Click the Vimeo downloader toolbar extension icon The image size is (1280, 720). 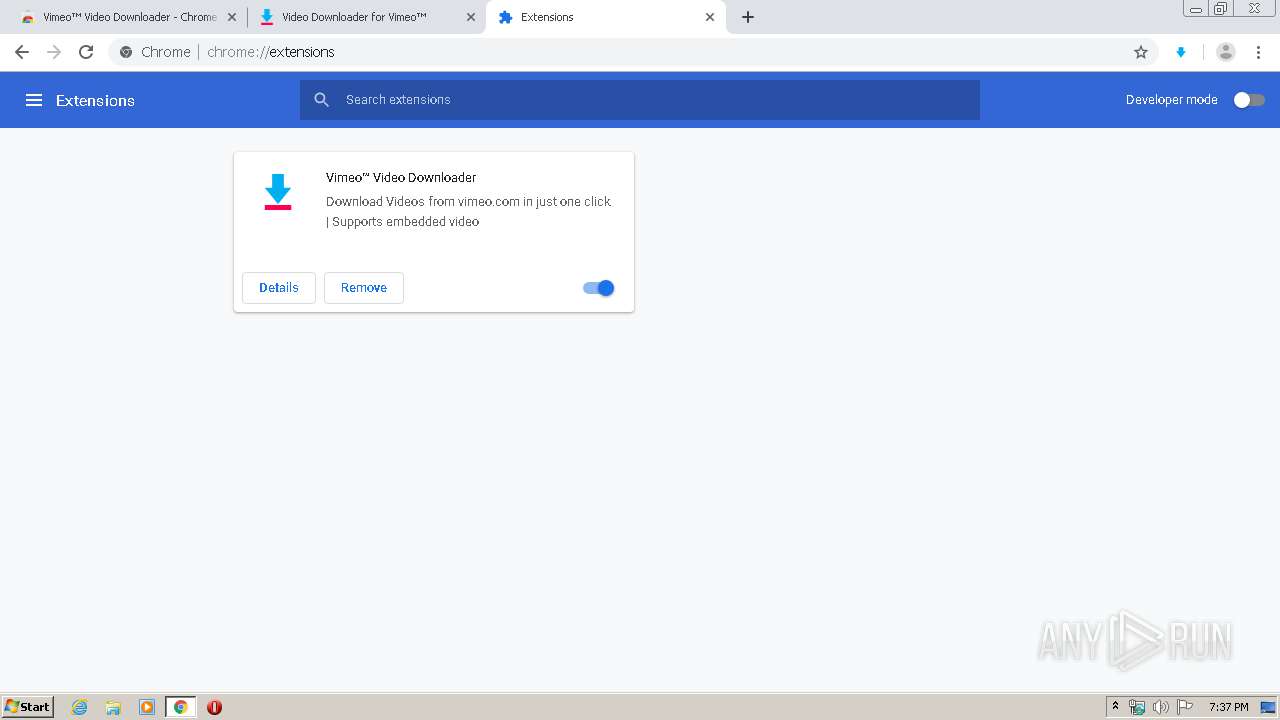1181,52
